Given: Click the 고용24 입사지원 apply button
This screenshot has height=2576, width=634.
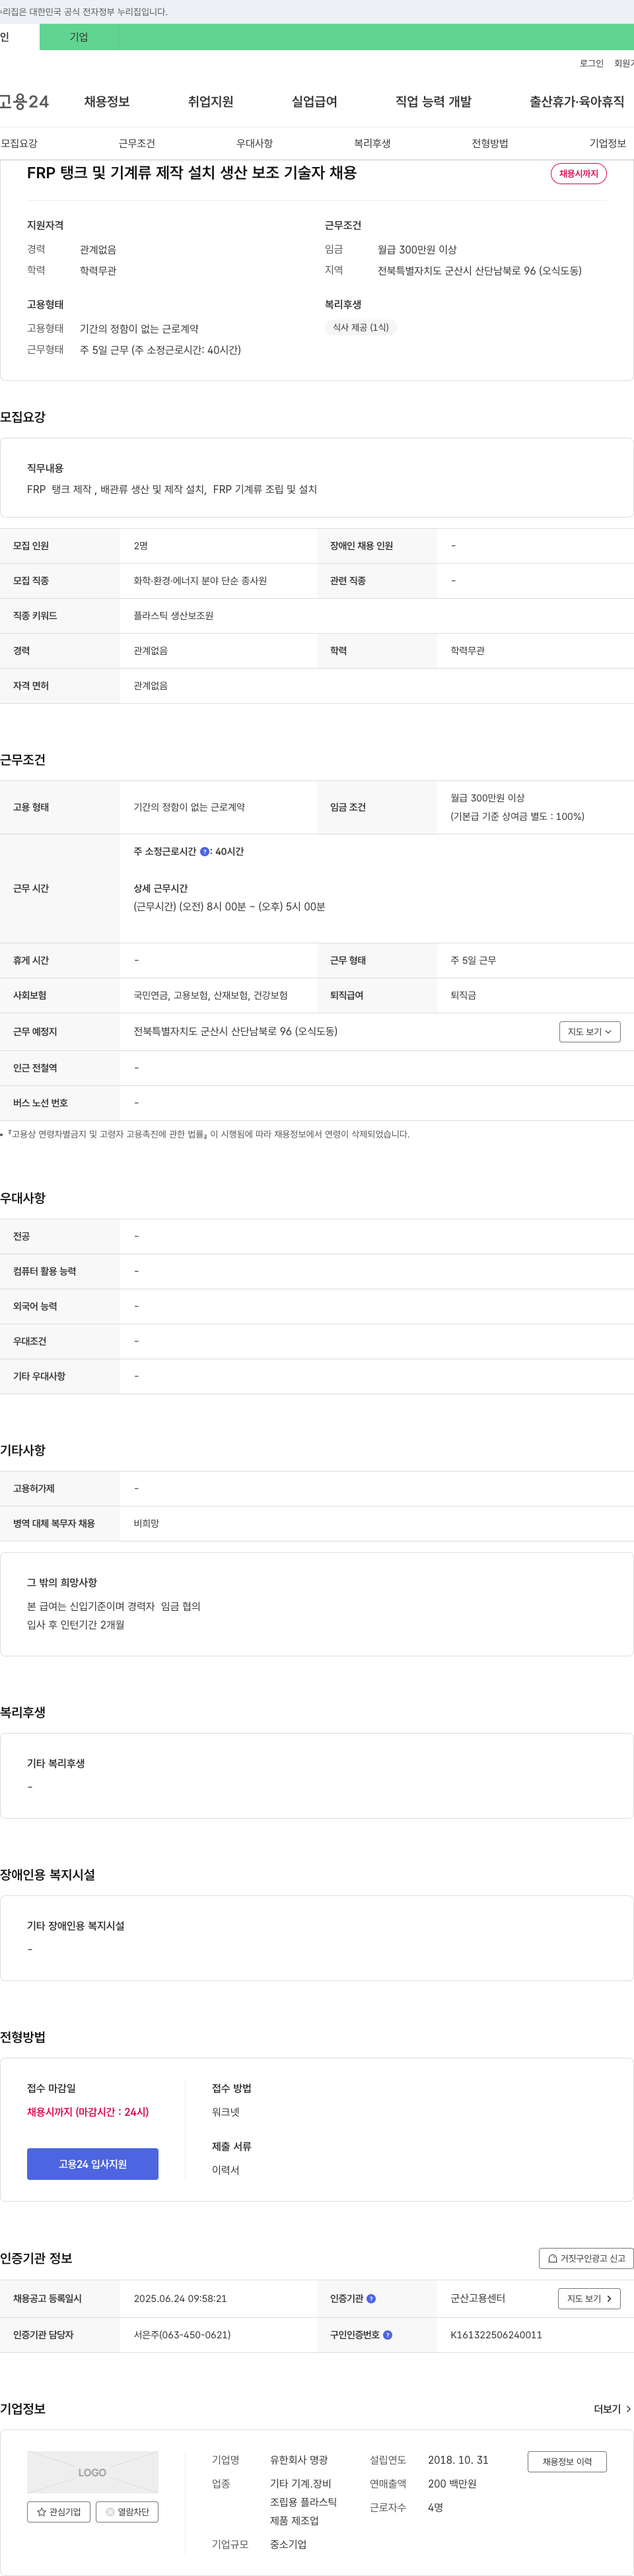Looking at the screenshot, I should point(92,2163).
